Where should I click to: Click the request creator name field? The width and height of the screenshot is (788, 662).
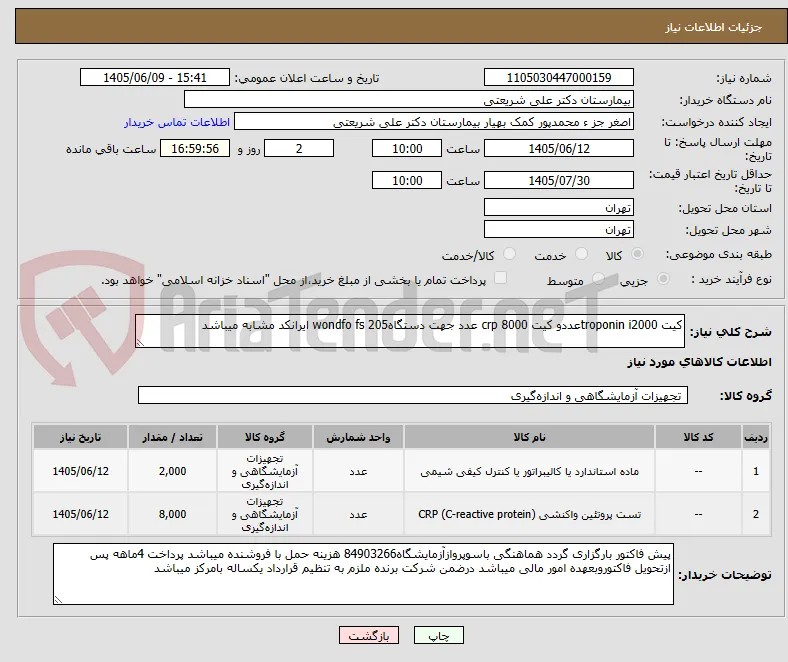[434, 122]
